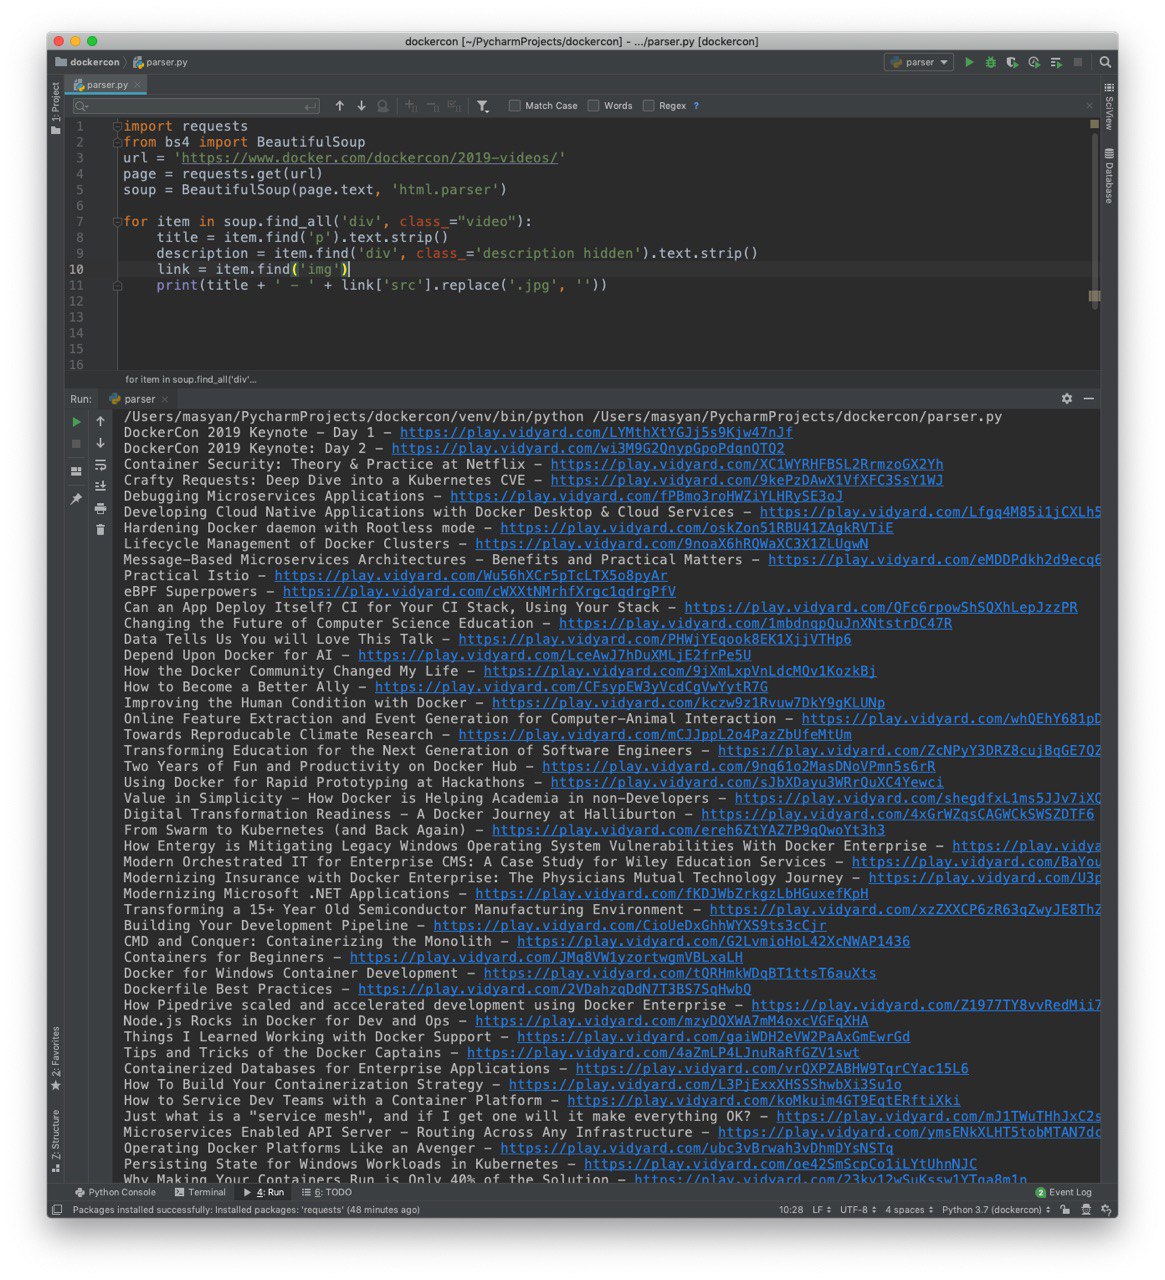This screenshot has height=1280, width=1165.
Task: Click dockercon breadcrumb in navigation bar
Action: [87, 62]
